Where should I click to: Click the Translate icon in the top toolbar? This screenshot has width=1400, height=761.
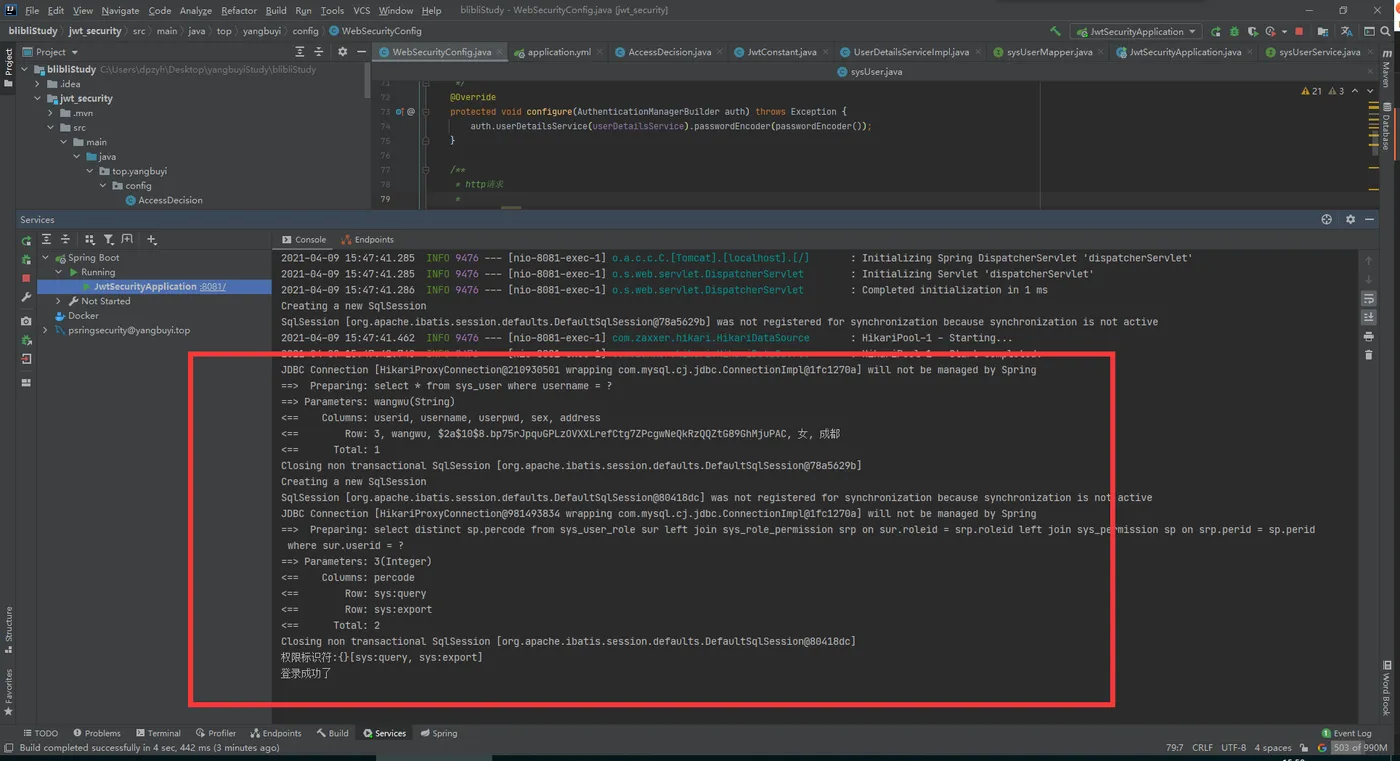point(1346,32)
